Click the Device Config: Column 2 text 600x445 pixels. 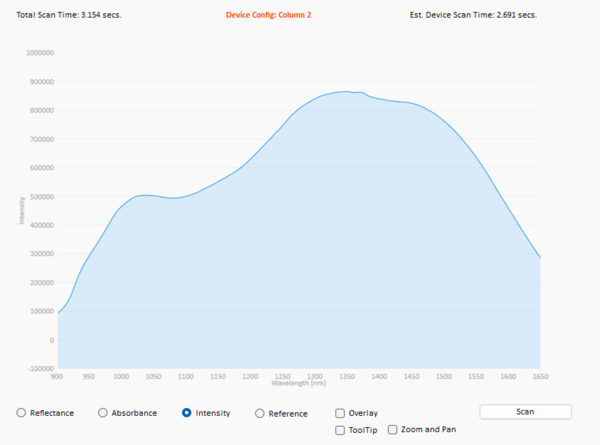(269, 15)
